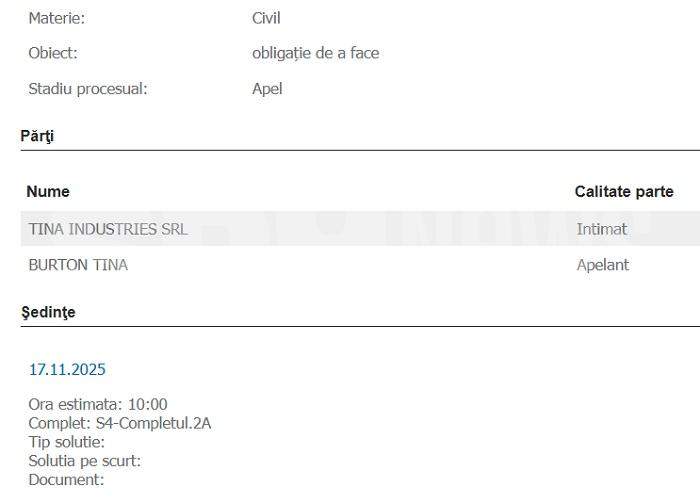Click the Stadiu procesual label
700x503 pixels.
pyautogui.click(x=88, y=89)
